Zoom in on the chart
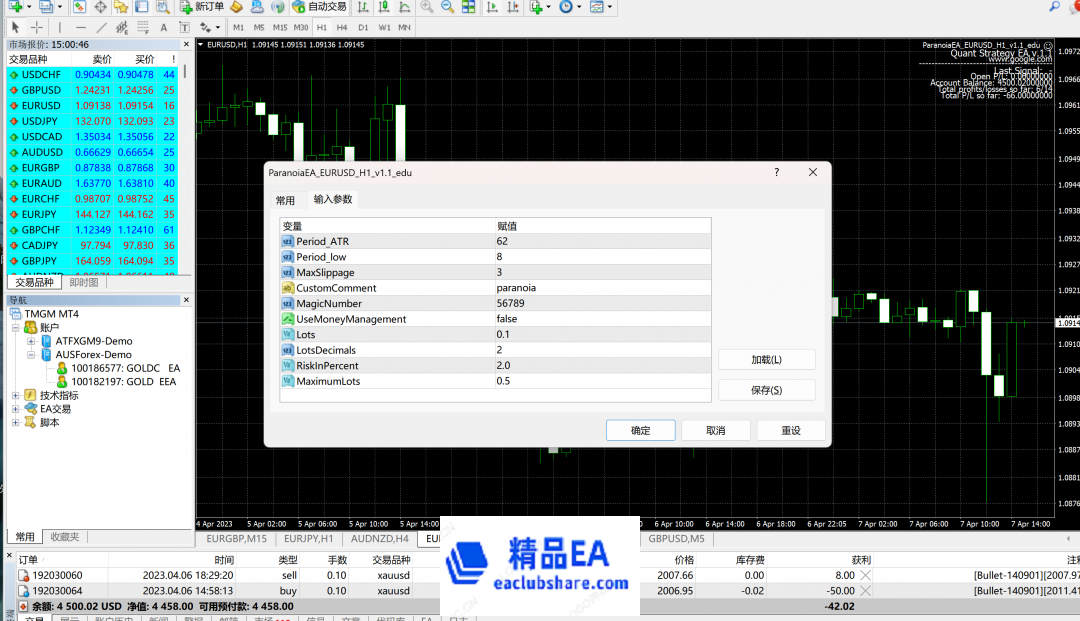Viewport: 1080px width, 621px height. [x=427, y=8]
